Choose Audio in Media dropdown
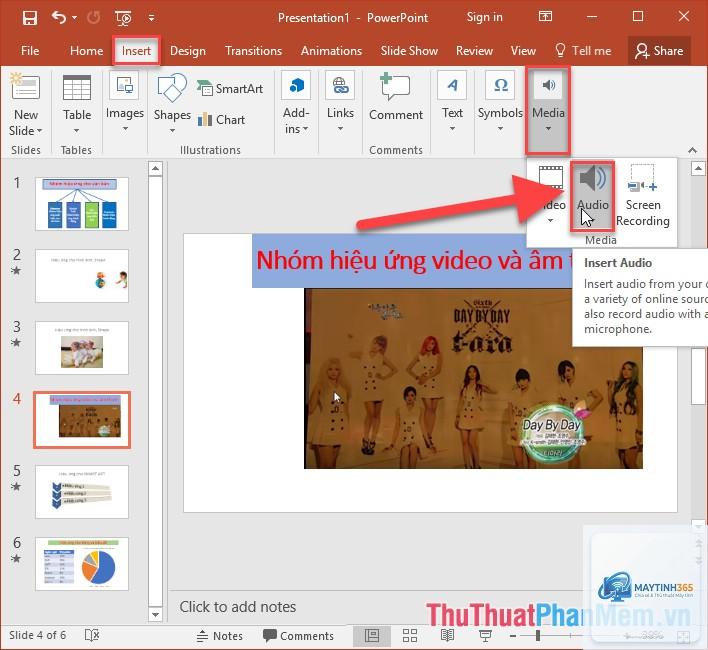The height and width of the screenshot is (650, 708). (592, 196)
